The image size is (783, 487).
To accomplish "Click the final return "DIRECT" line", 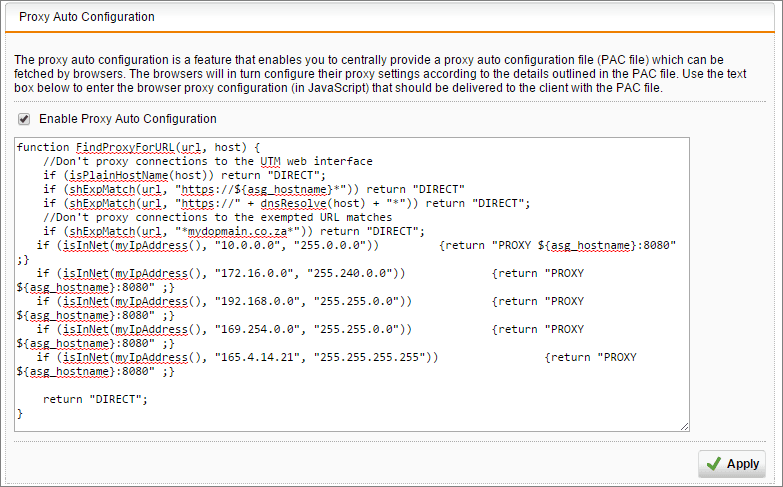I will click(x=95, y=399).
